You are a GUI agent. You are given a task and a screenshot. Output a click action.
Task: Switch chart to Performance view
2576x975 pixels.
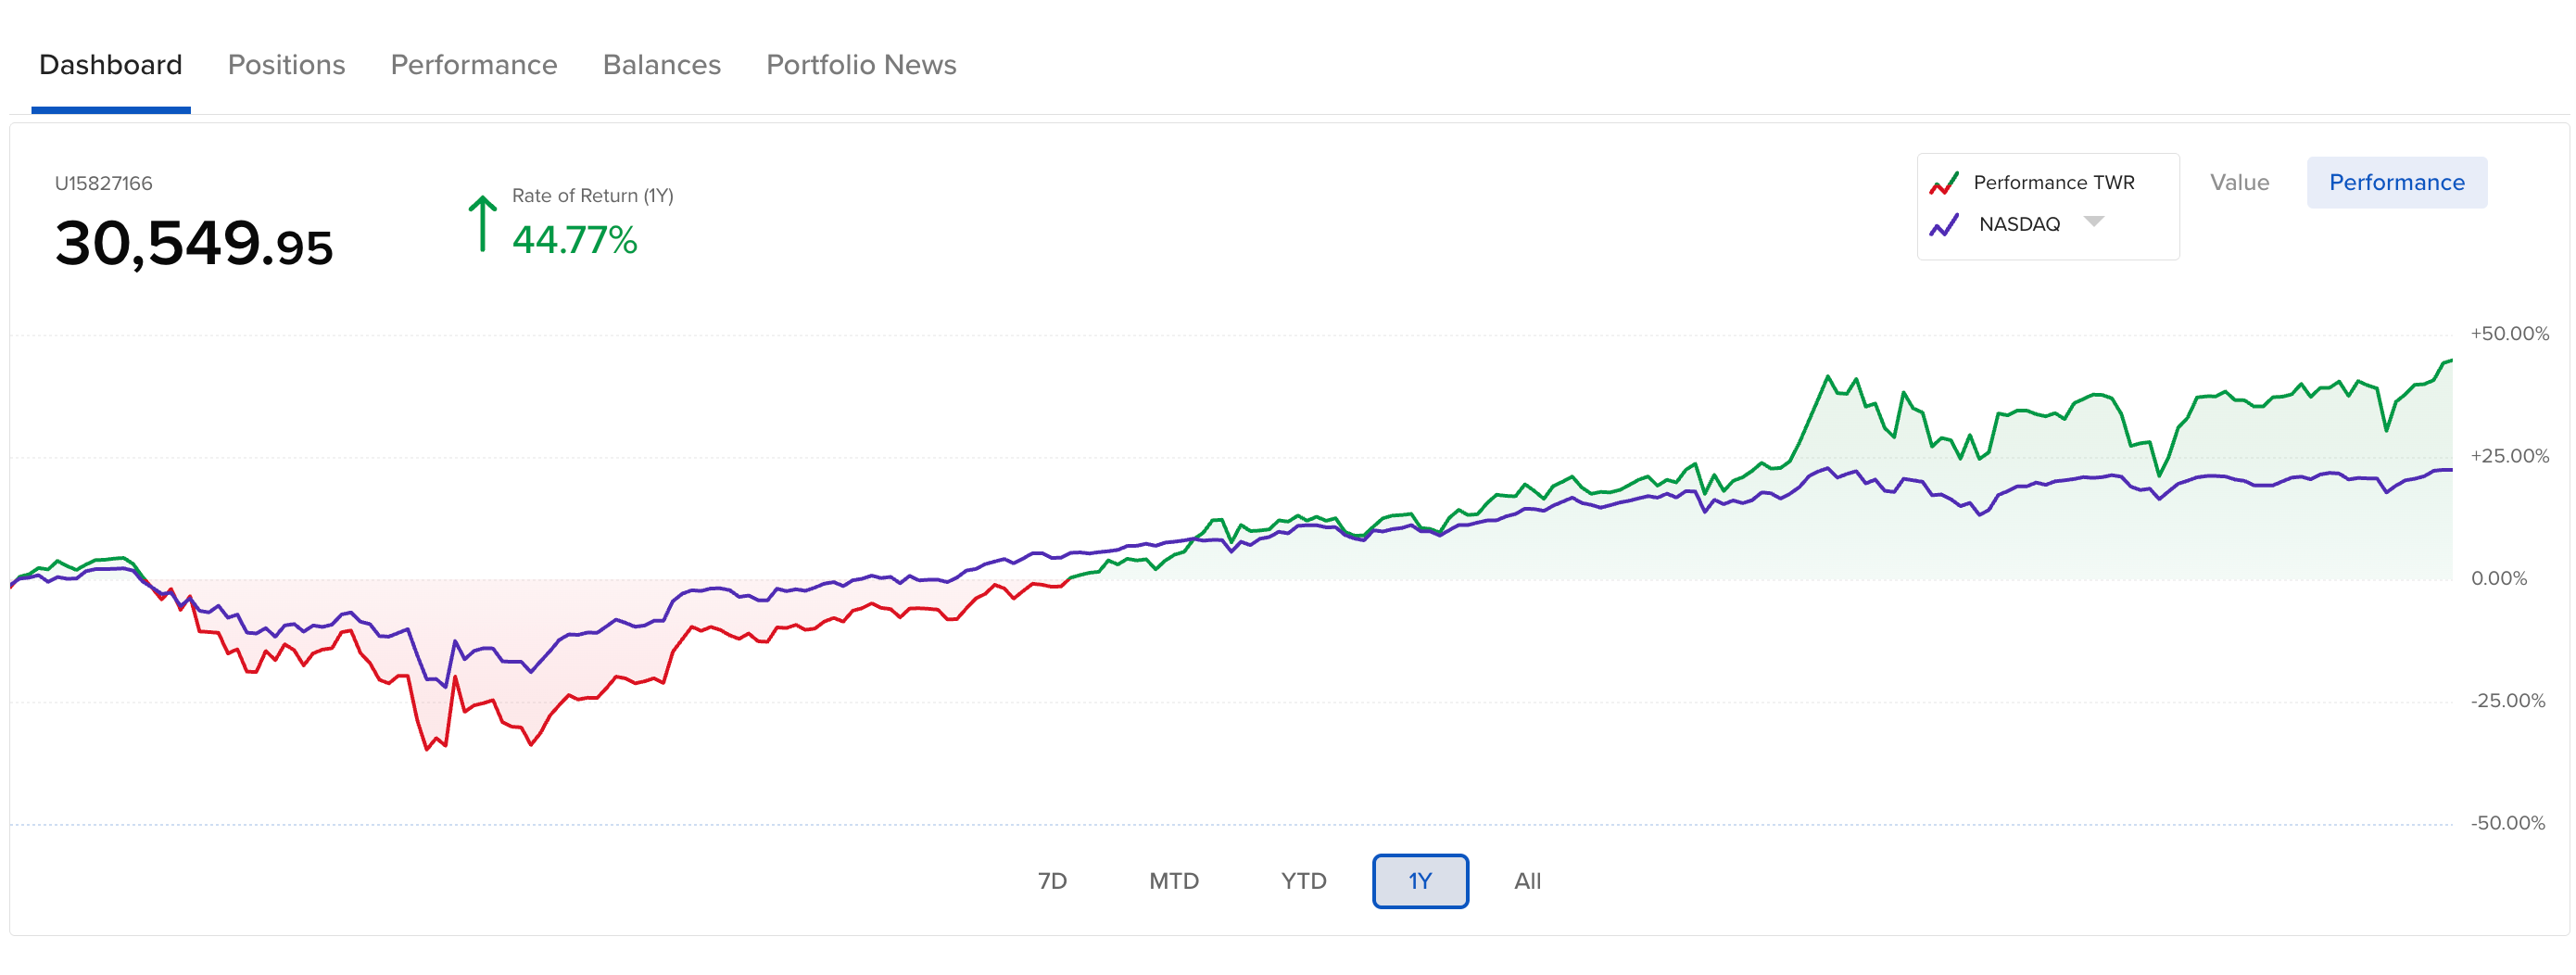2396,183
